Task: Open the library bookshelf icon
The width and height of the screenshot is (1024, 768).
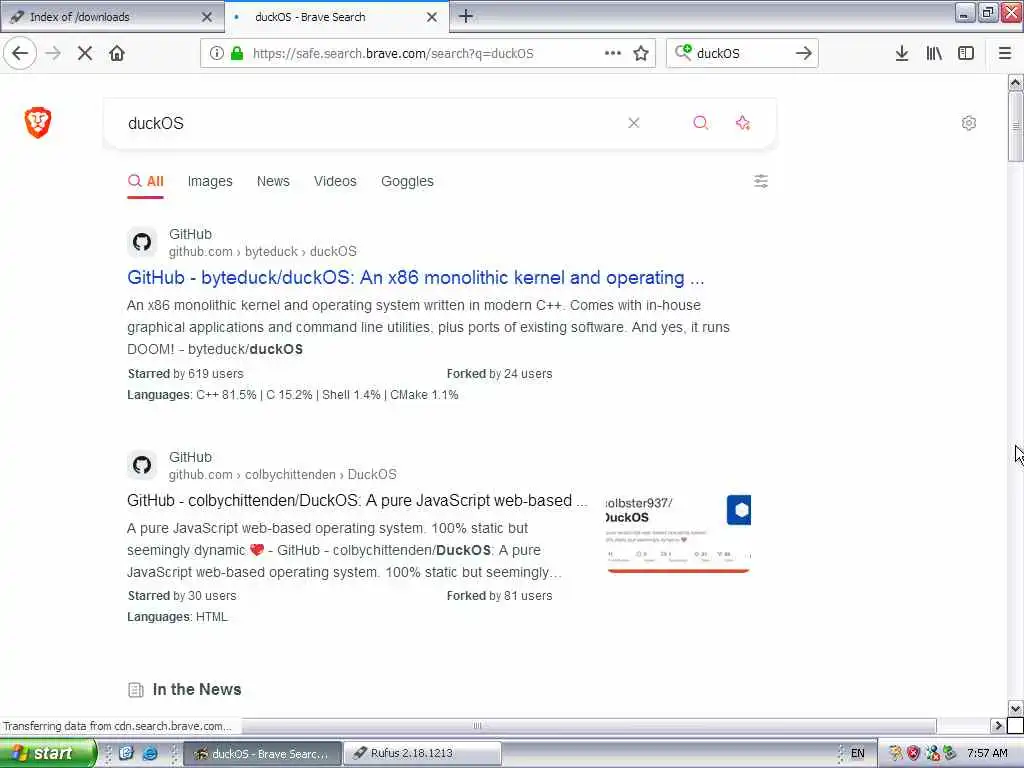Action: tap(934, 53)
